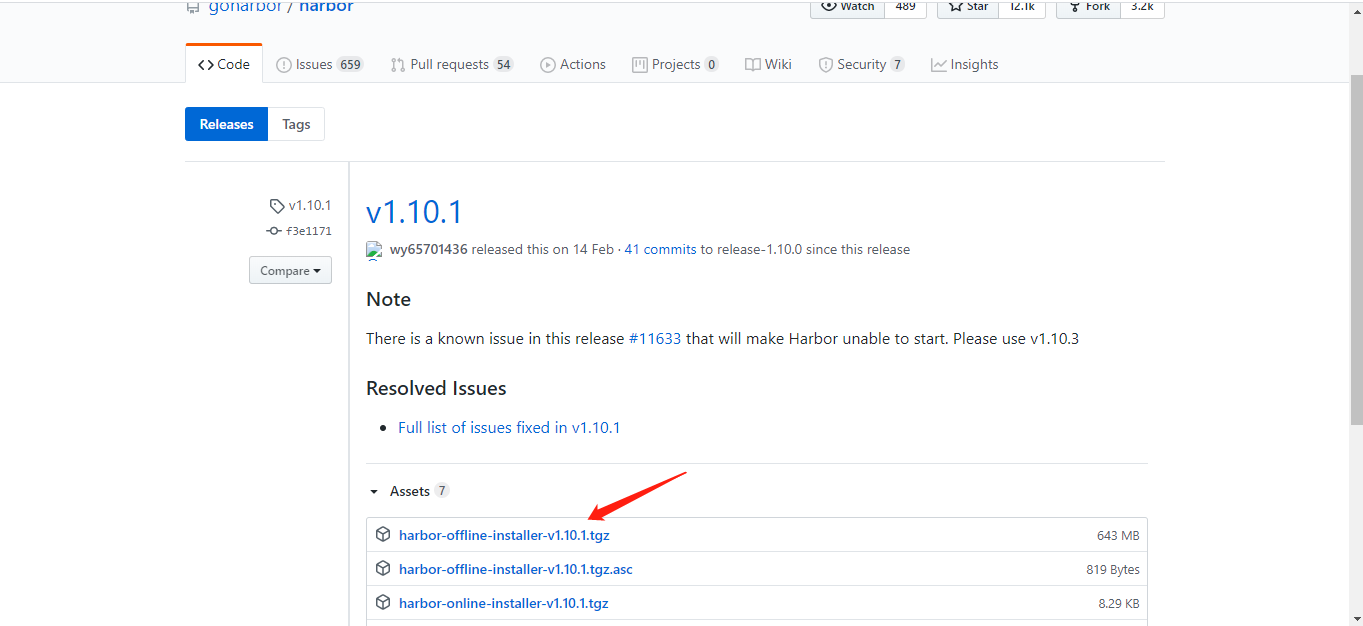Image resolution: width=1363 pixels, height=626 pixels.
Task: Click the Projects board icon
Action: pos(640,65)
